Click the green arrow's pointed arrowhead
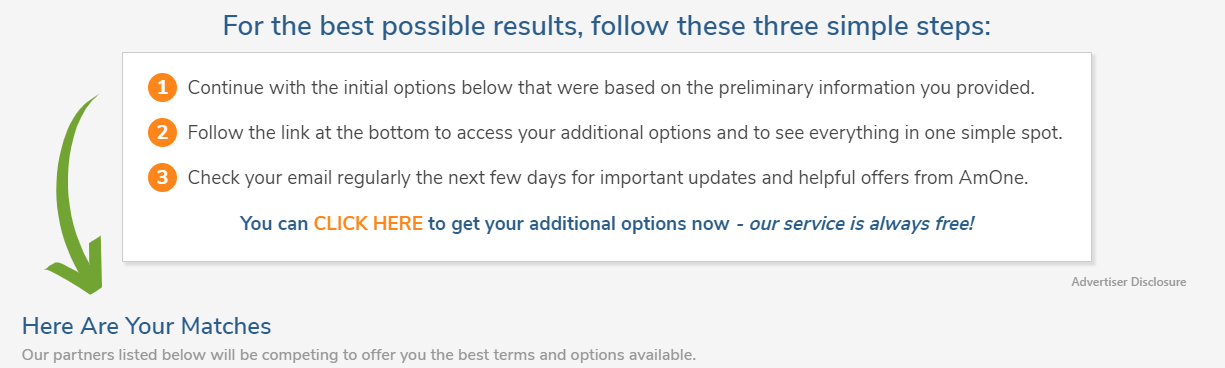This screenshot has height=368, width=1225. (x=77, y=266)
